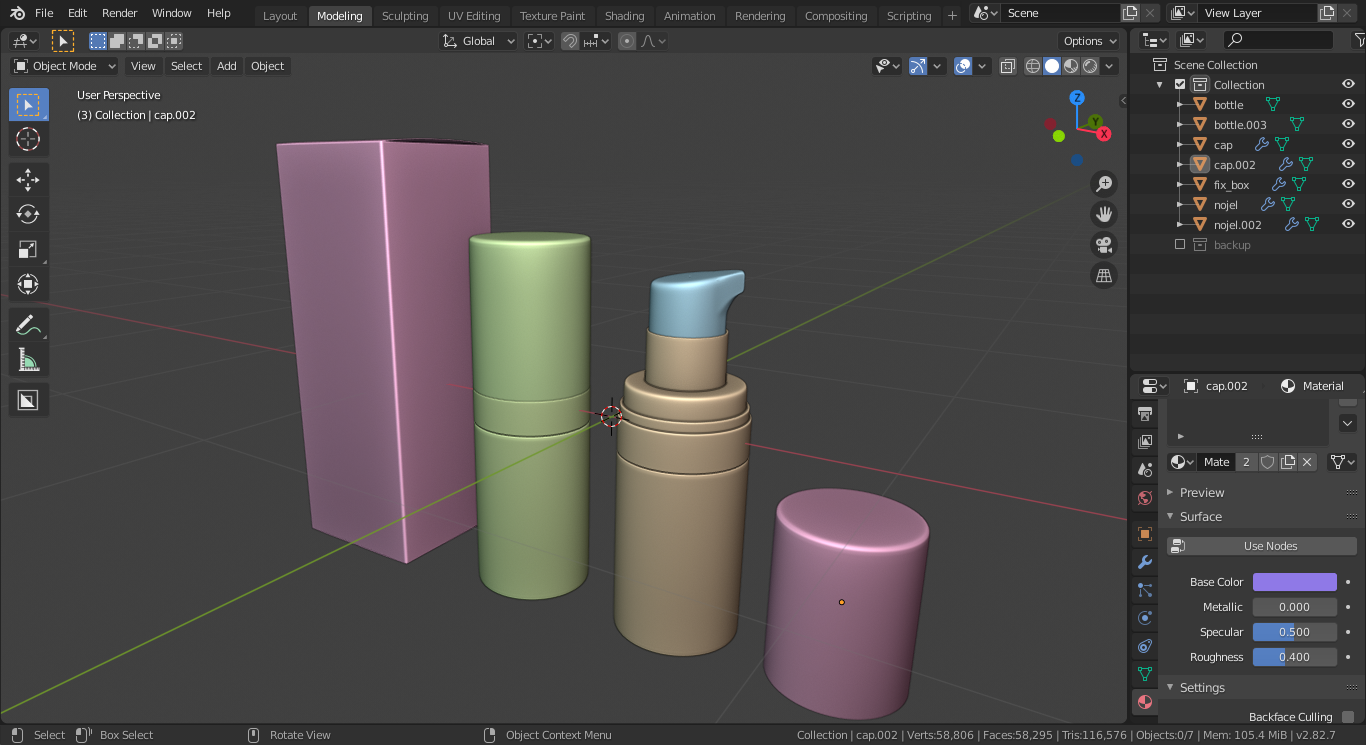1366x745 pixels.
Task: Open the Global orientation dropdown
Action: 480,41
